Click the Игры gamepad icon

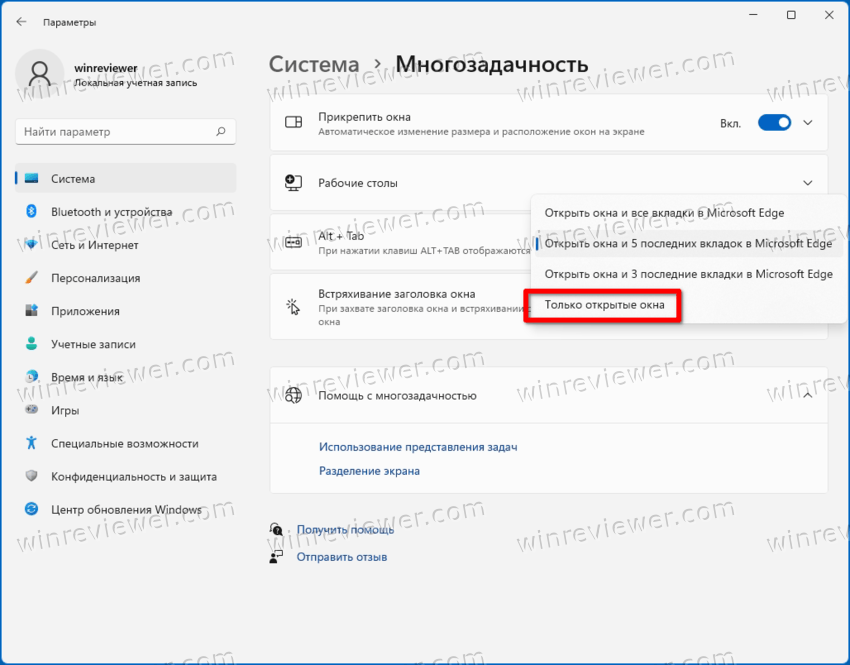click(x=31, y=410)
